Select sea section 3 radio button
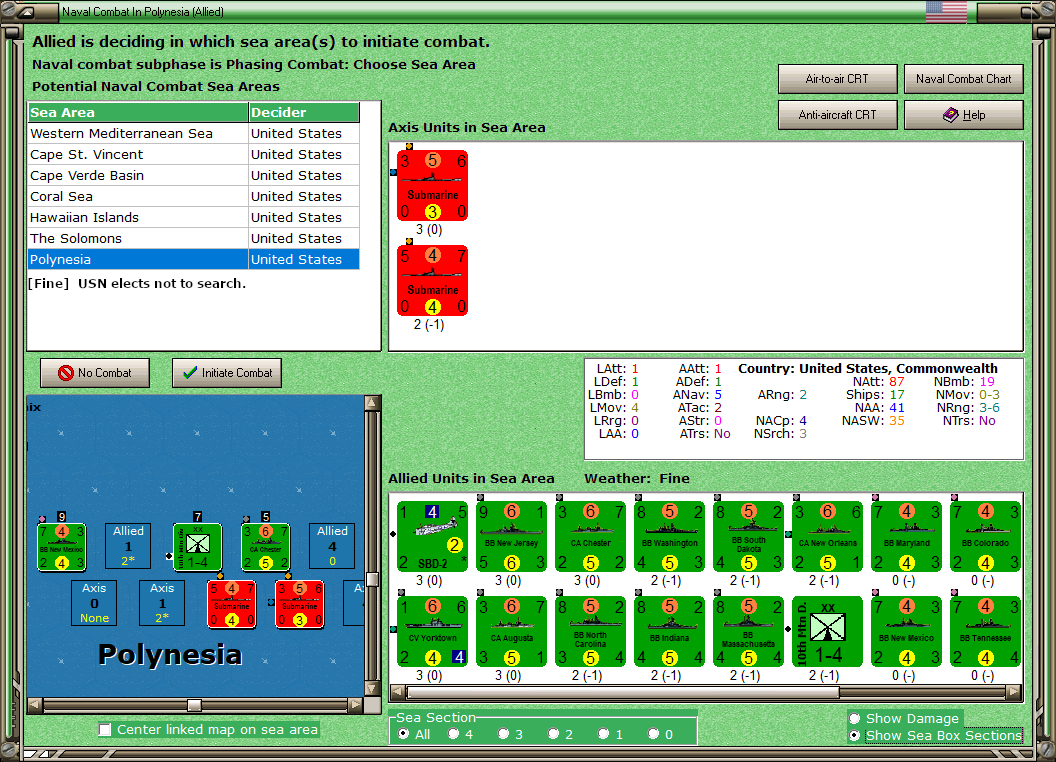1056x762 pixels. [x=503, y=734]
